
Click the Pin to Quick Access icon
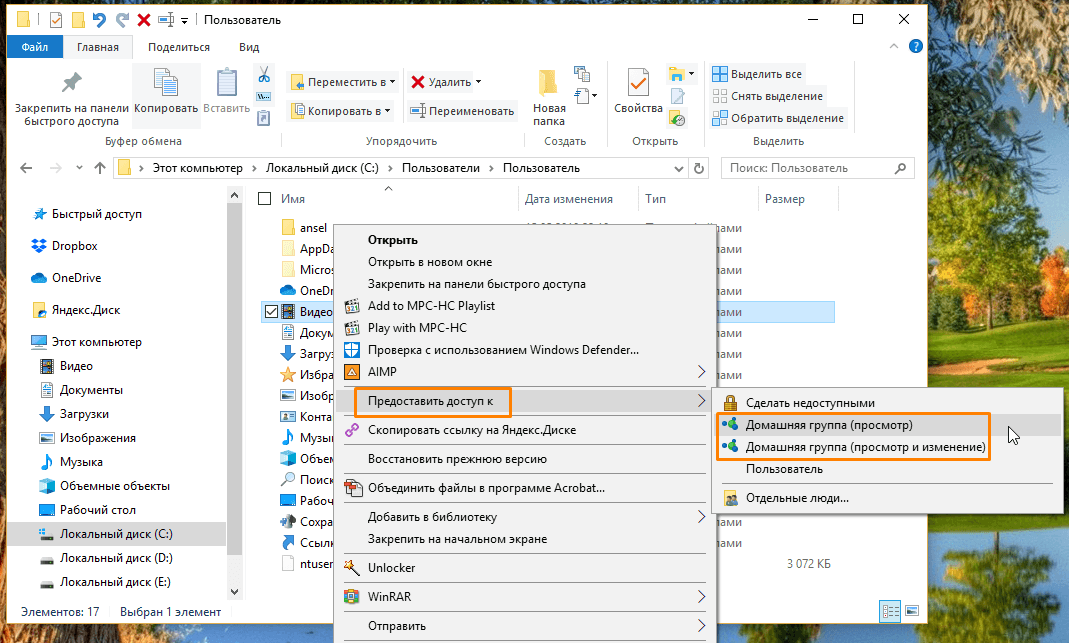[71, 83]
